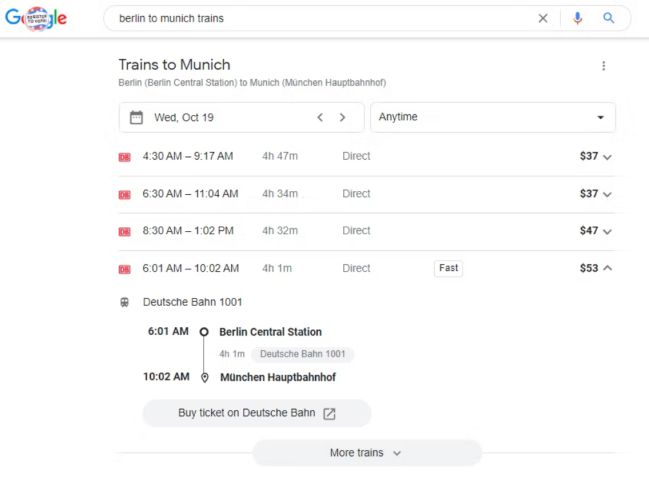
Task: Open the calendar date picker icon
Action: 136,118
